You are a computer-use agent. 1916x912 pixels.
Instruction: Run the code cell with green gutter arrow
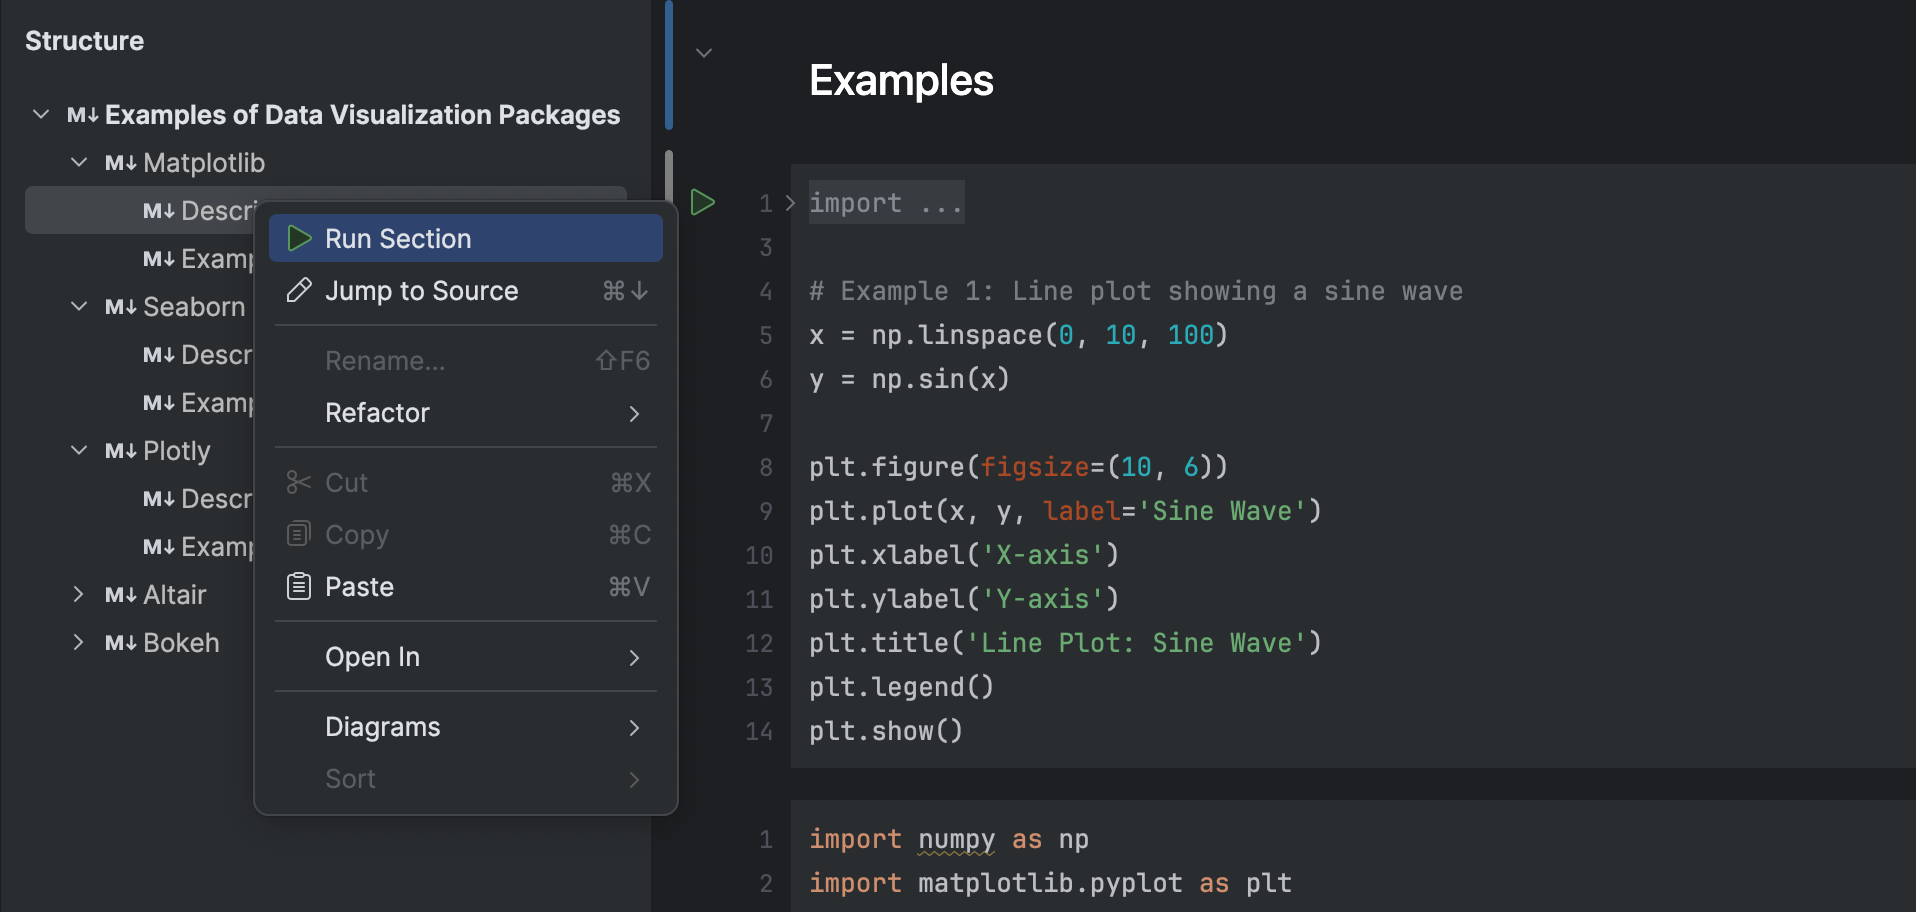pos(703,203)
